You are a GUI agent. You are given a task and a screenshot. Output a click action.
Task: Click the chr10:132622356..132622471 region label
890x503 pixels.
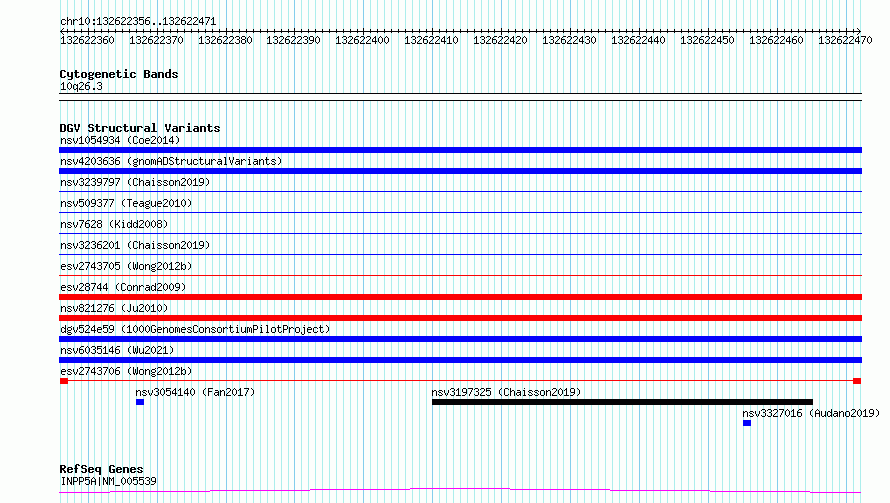pos(138,22)
